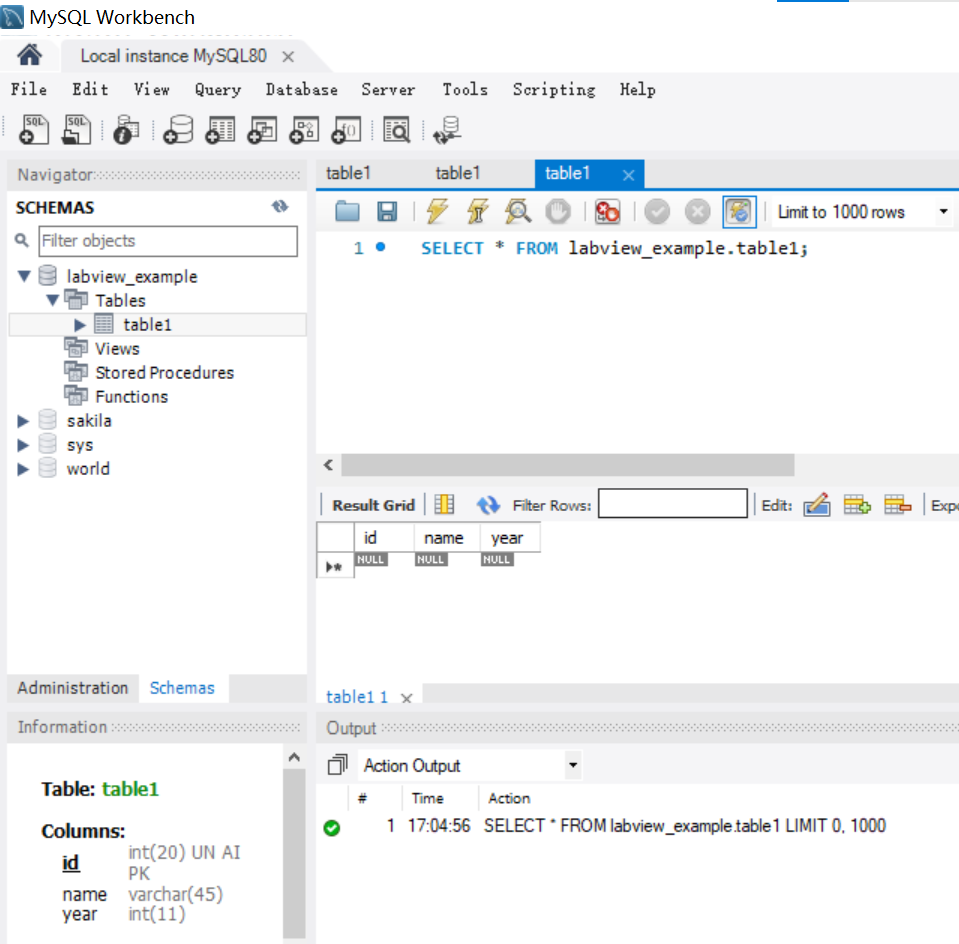Execute statement under cursor icon
The image size is (959, 944).
point(477,212)
